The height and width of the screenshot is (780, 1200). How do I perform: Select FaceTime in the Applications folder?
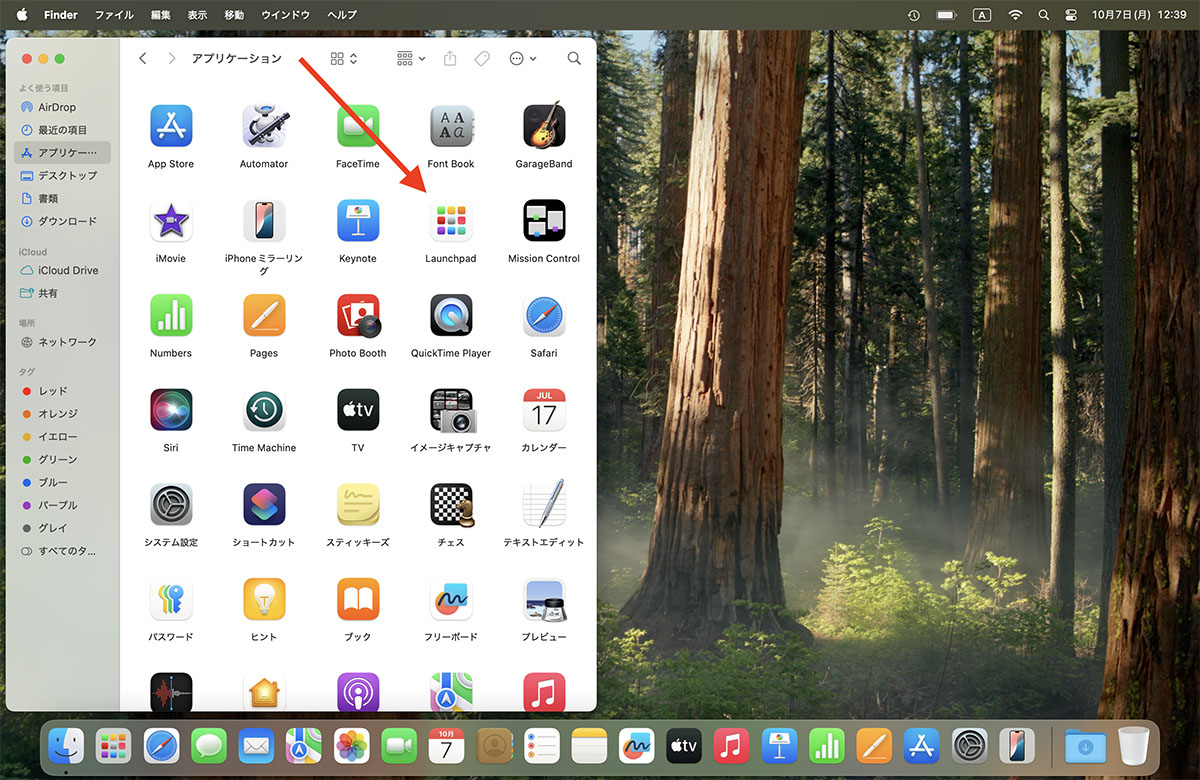(x=358, y=126)
